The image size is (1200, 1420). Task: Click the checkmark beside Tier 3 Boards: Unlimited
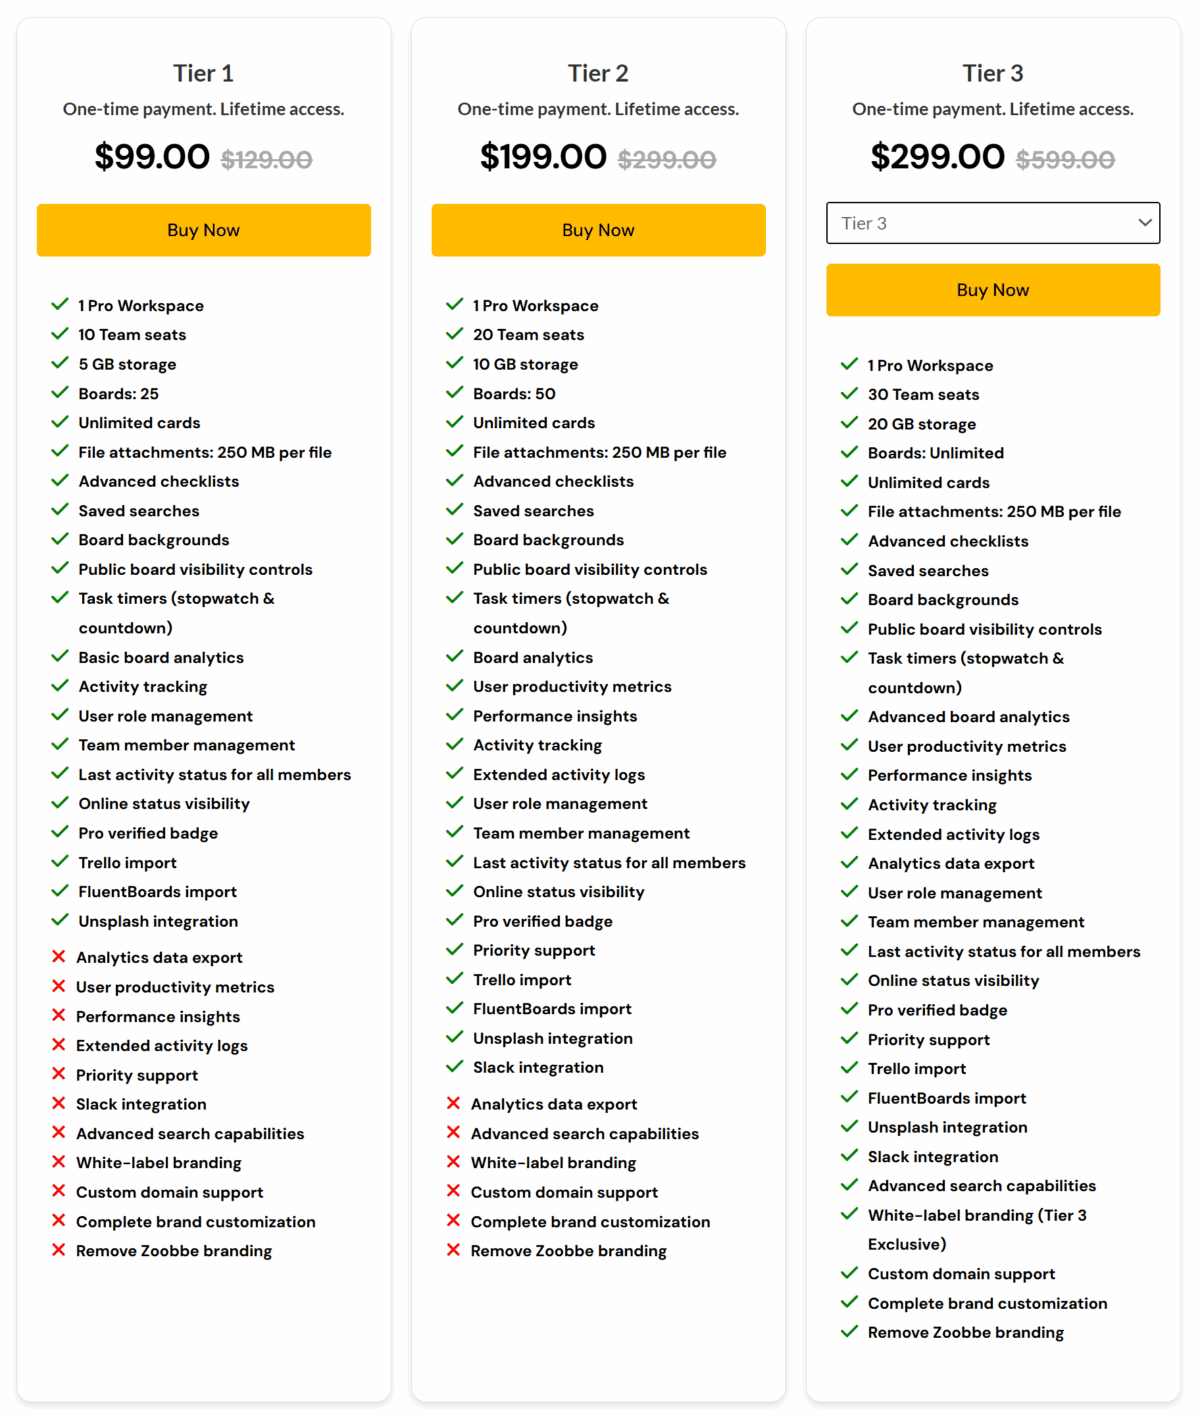(850, 452)
